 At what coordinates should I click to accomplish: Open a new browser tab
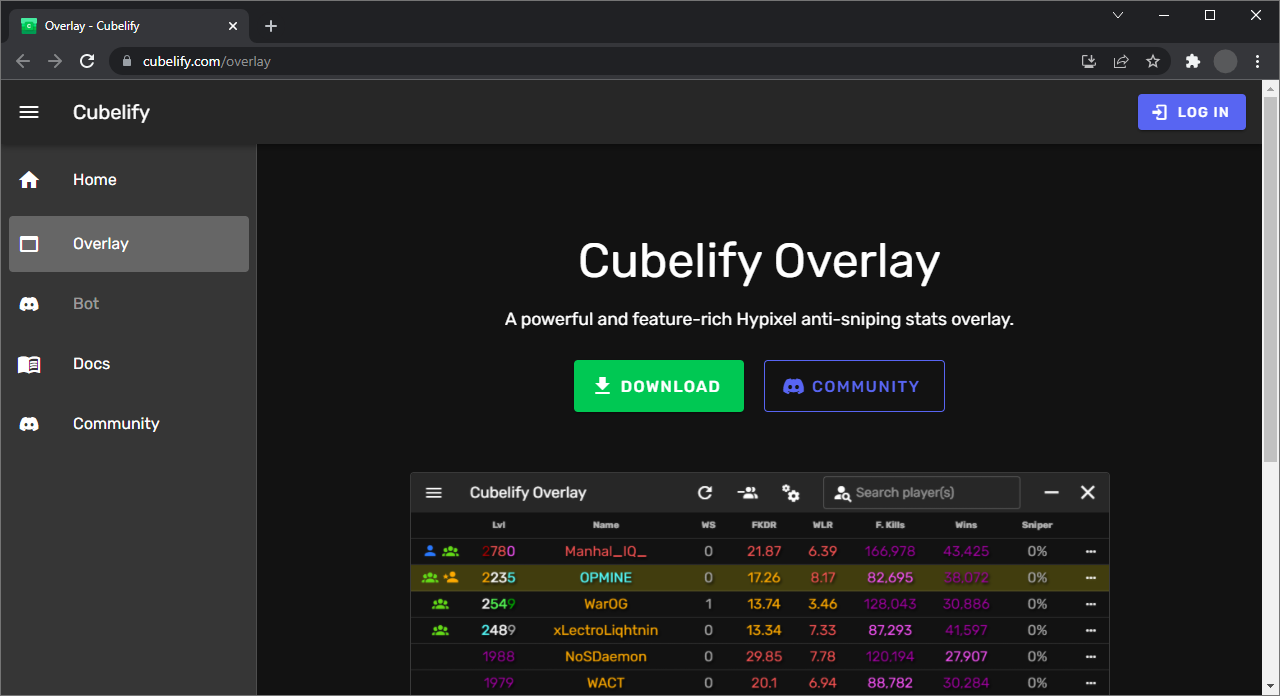click(x=271, y=26)
